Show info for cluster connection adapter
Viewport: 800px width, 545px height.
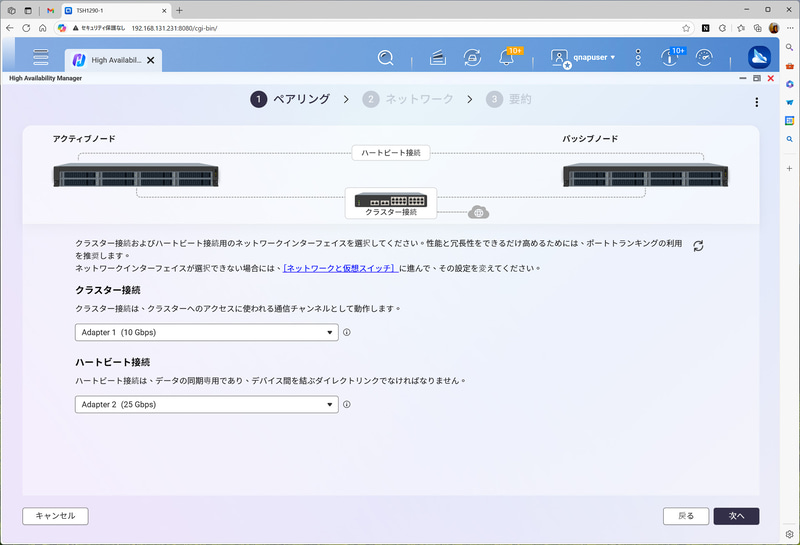tap(346, 332)
